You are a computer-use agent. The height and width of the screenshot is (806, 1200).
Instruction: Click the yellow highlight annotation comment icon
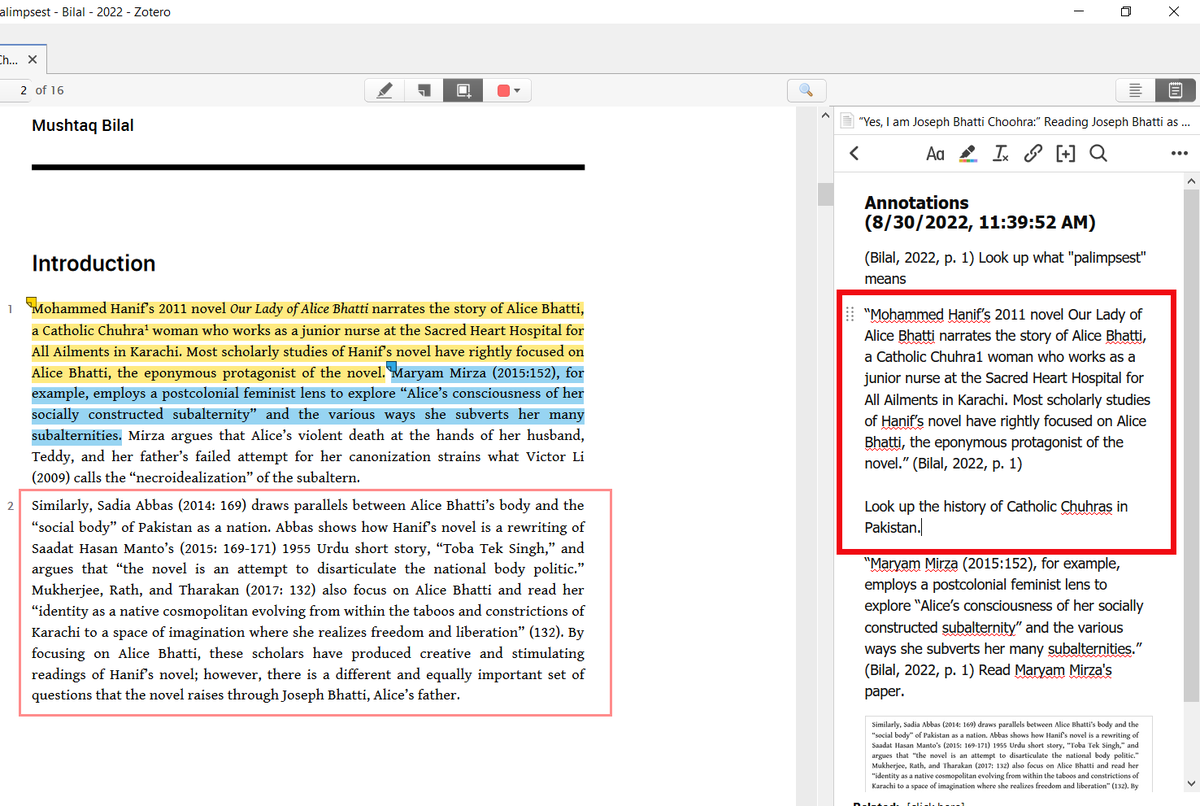click(31, 301)
